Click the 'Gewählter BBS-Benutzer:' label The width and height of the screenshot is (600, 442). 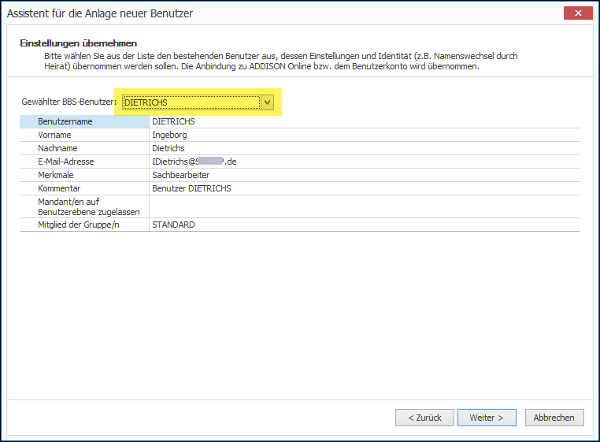pos(69,102)
